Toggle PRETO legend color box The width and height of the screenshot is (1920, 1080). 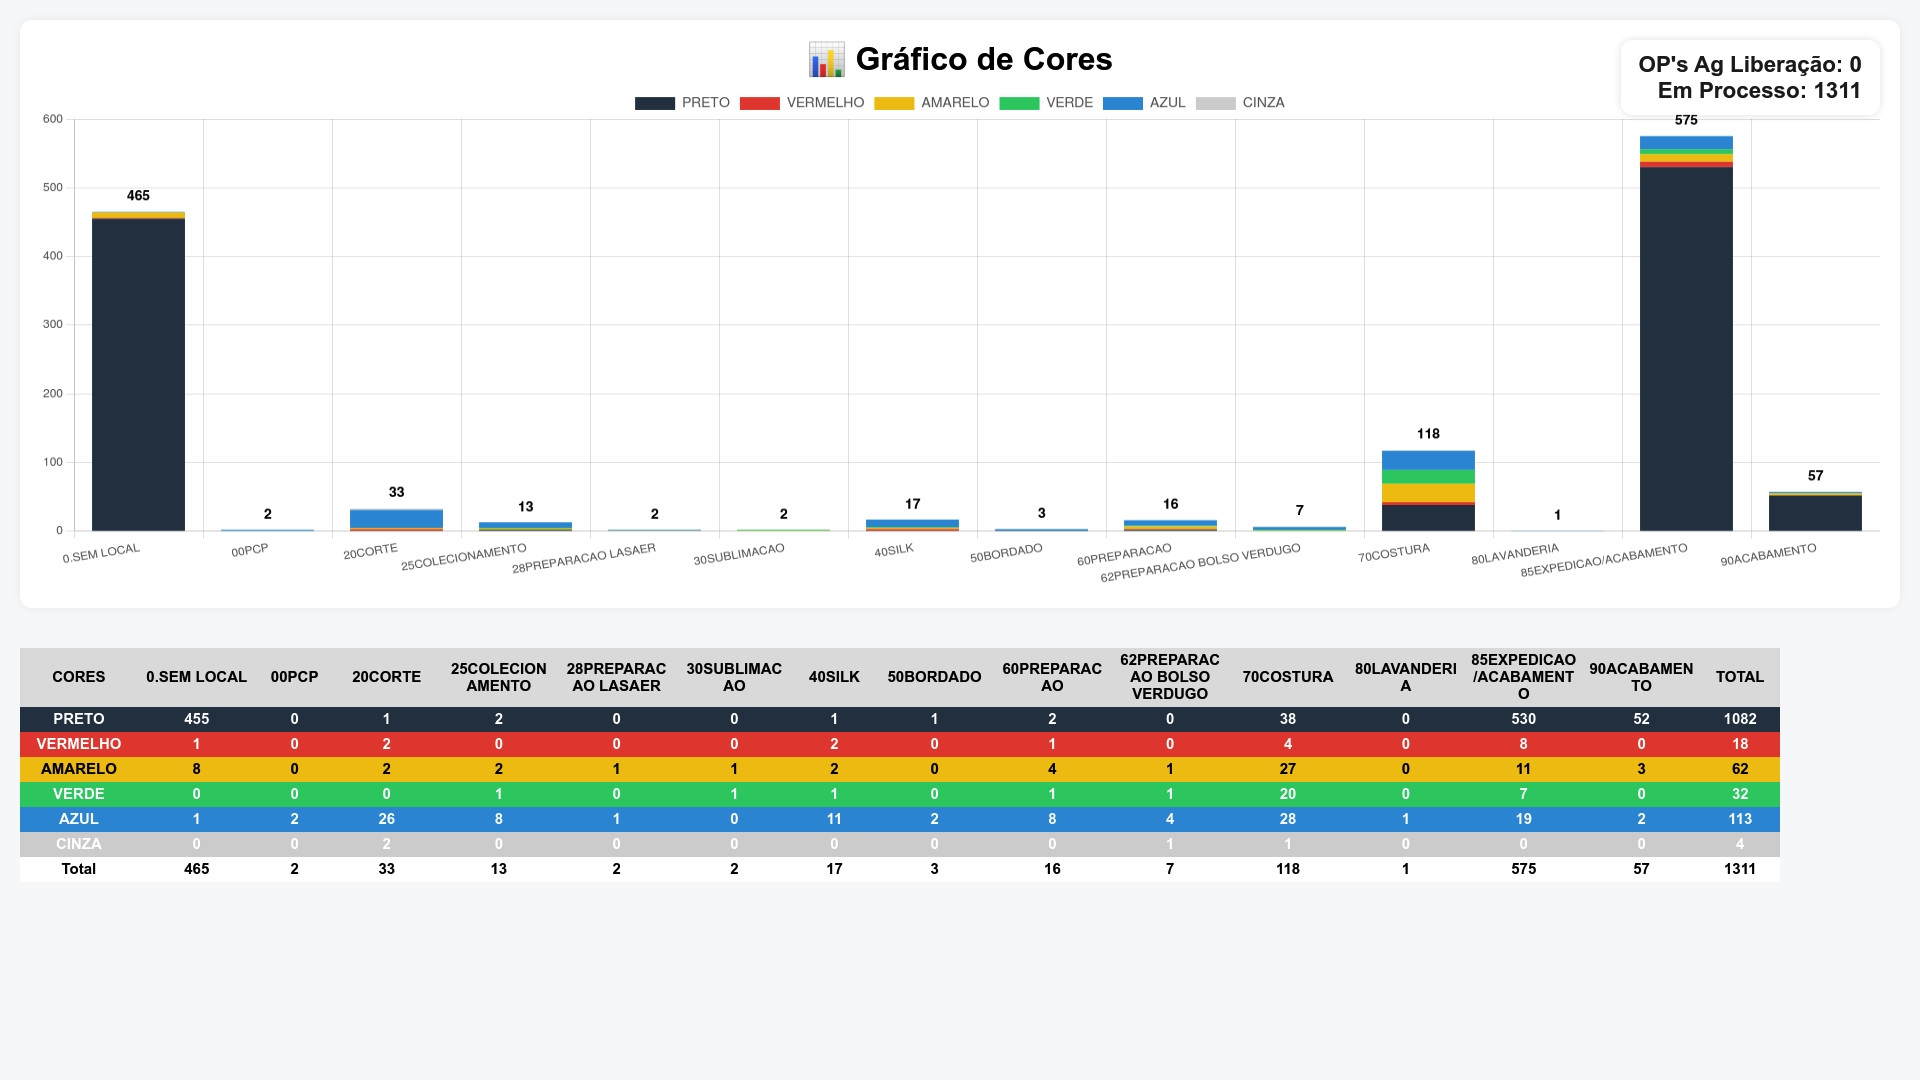click(654, 103)
